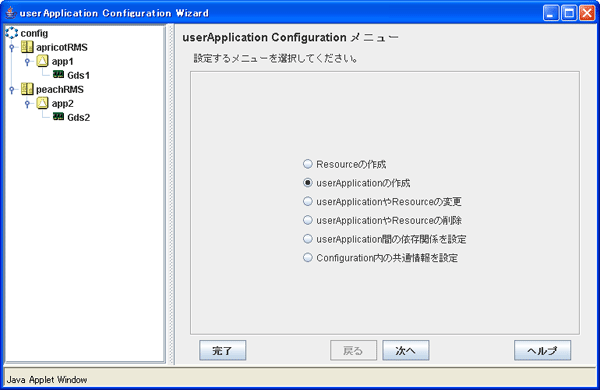Click the 次へ (Next) button
Viewport: 600px width, 390px height.
point(406,350)
